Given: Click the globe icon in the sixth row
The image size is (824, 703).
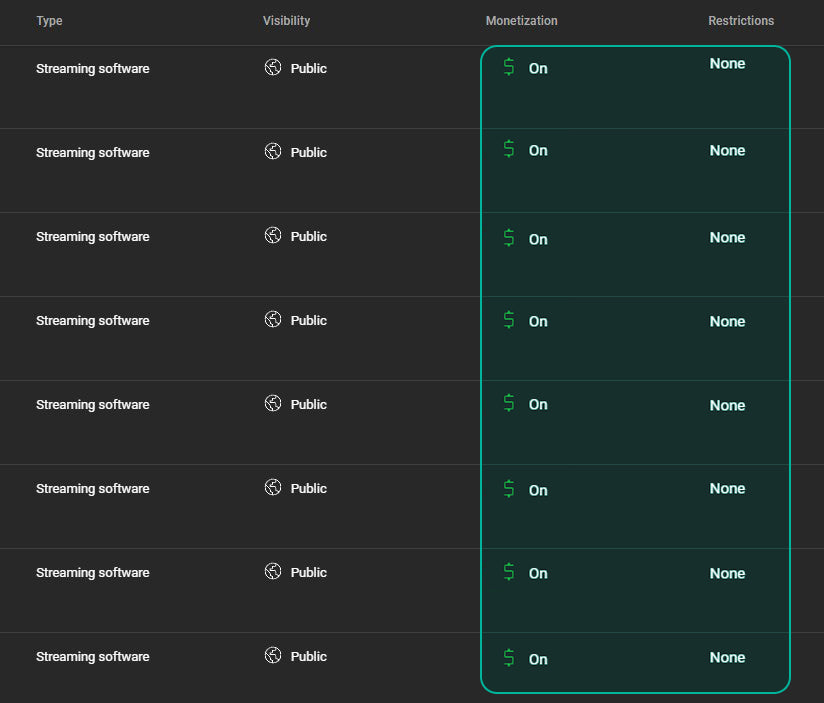Looking at the screenshot, I should click(273, 488).
